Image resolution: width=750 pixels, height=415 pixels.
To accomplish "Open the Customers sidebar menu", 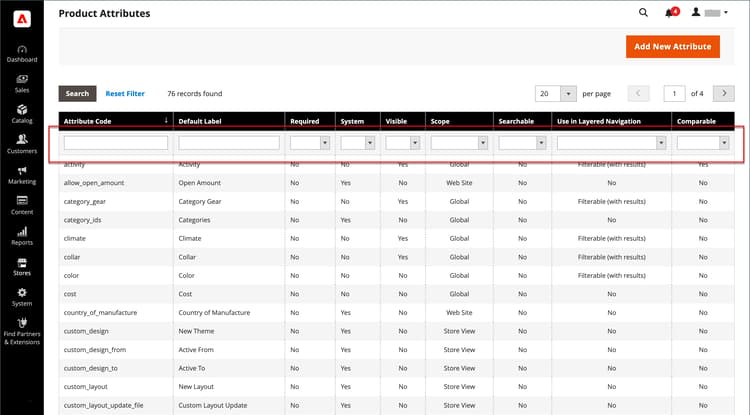I will (22, 145).
